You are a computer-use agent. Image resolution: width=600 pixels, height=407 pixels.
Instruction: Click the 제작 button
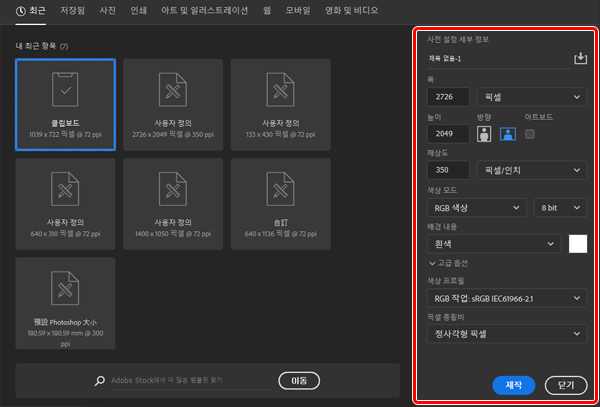click(514, 384)
